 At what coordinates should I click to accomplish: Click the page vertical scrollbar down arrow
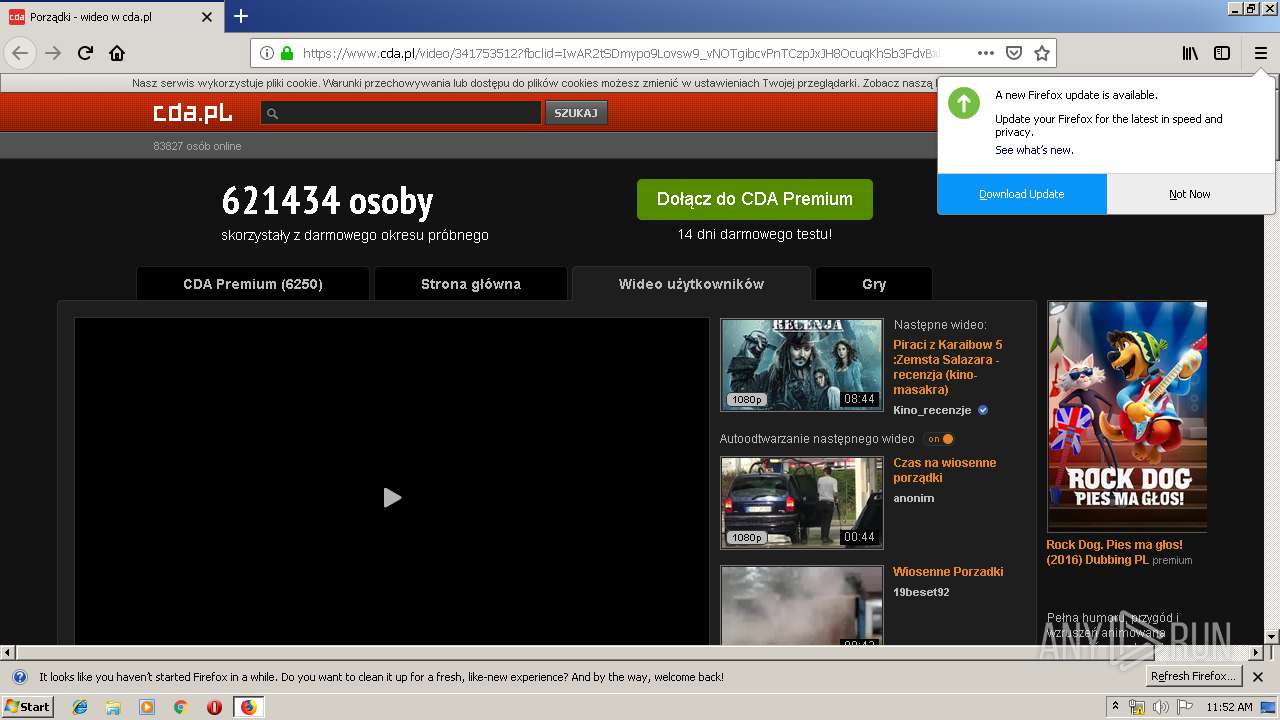(x=1271, y=636)
